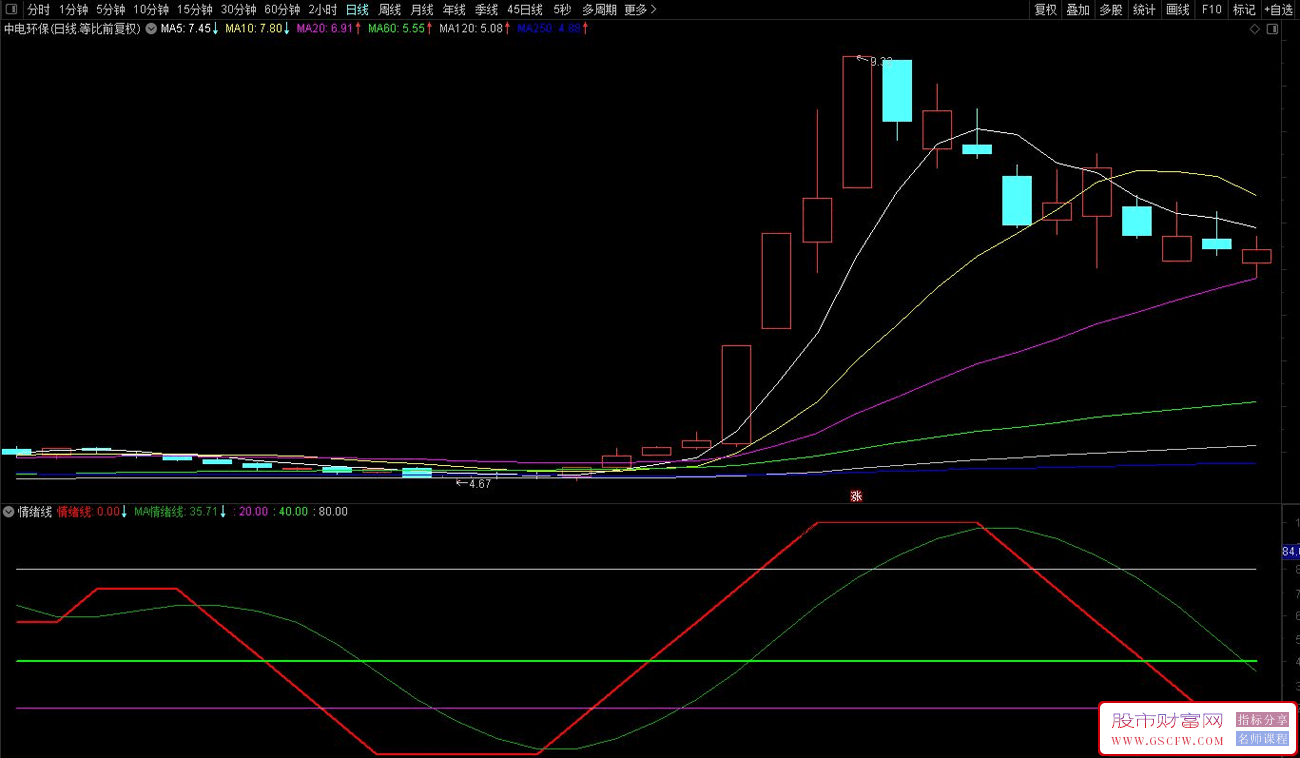Open the 名师课程 link in banner
Viewport: 1300px width, 758px height.
[1262, 739]
